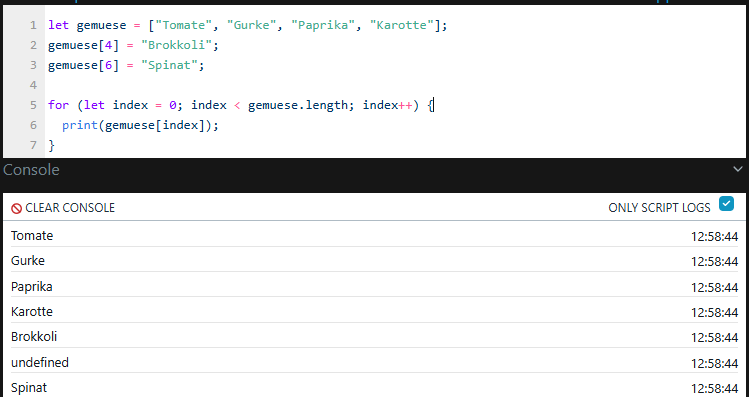Click the red clear console icon

[x=17, y=208]
